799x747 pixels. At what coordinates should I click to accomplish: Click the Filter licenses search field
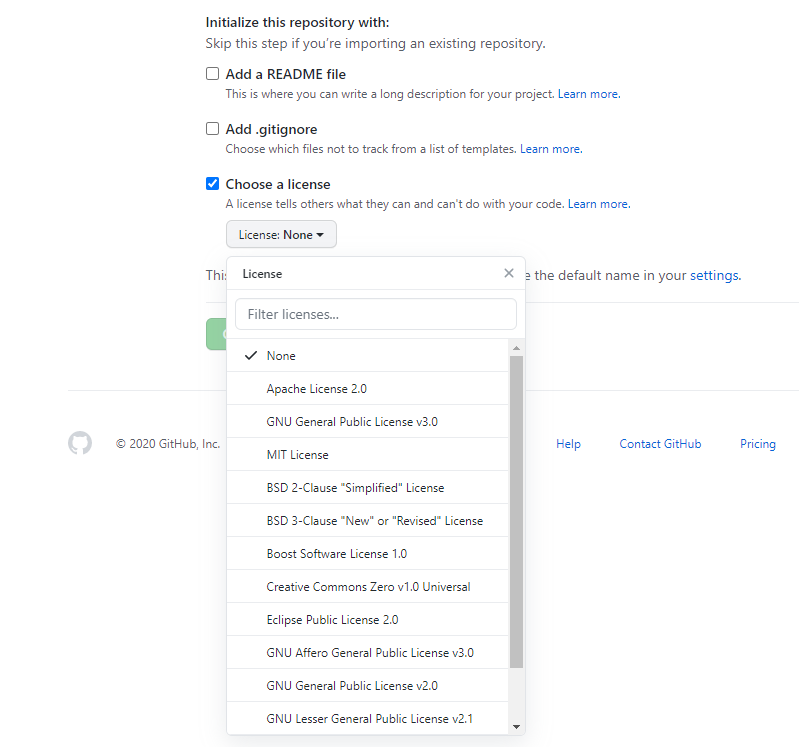tap(376, 314)
